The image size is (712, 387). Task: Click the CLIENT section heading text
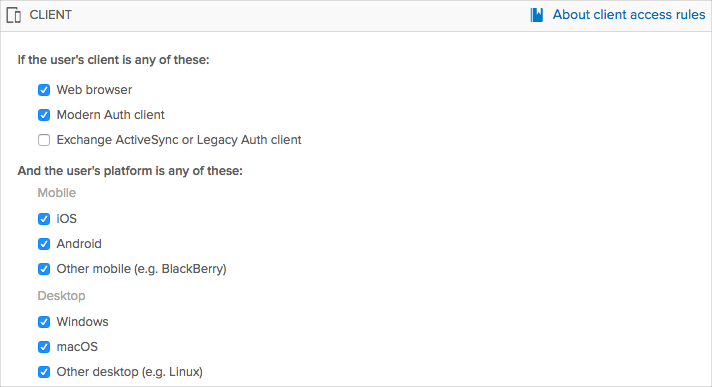click(50, 15)
